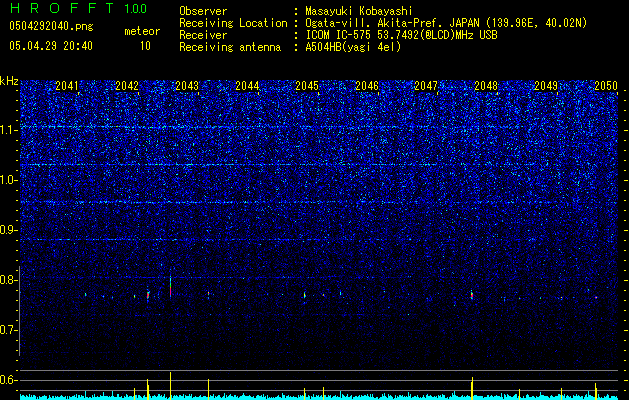Click the 2044 time marker
629x400 pixels.
(x=247, y=85)
